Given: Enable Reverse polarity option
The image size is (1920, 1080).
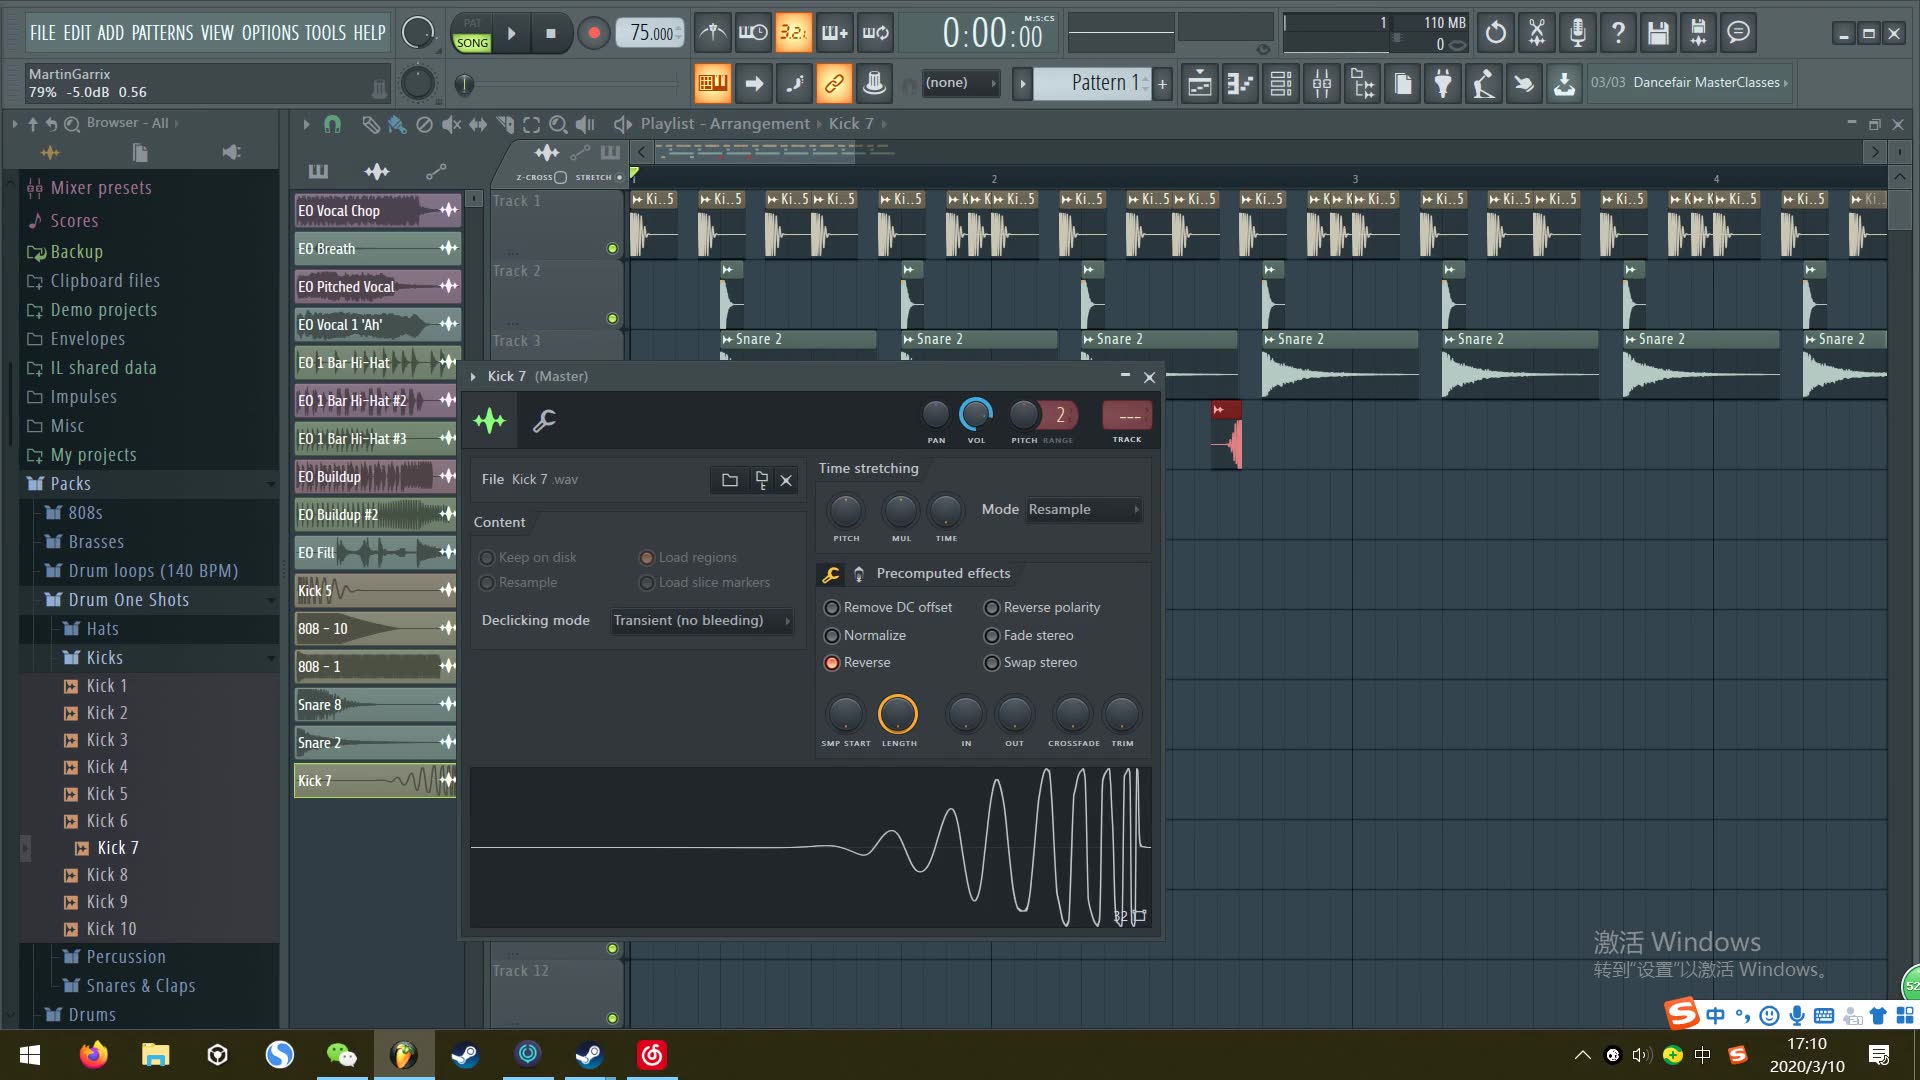Looking at the screenshot, I should 1041,608.
